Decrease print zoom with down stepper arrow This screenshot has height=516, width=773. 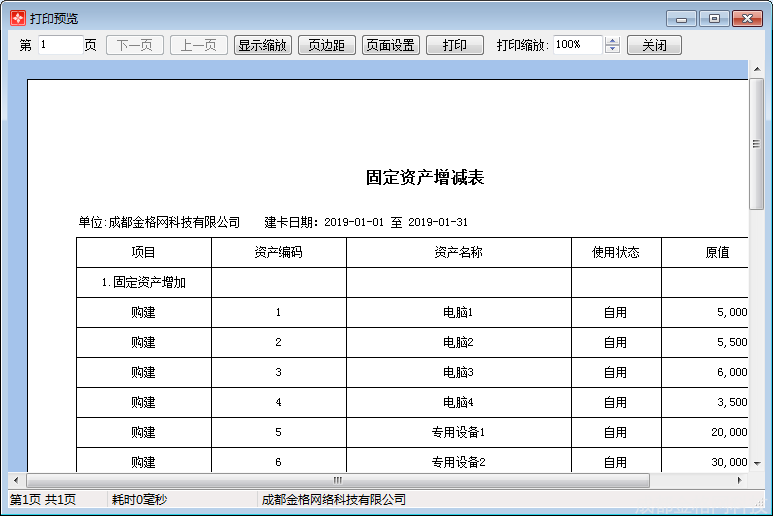tap(613, 50)
